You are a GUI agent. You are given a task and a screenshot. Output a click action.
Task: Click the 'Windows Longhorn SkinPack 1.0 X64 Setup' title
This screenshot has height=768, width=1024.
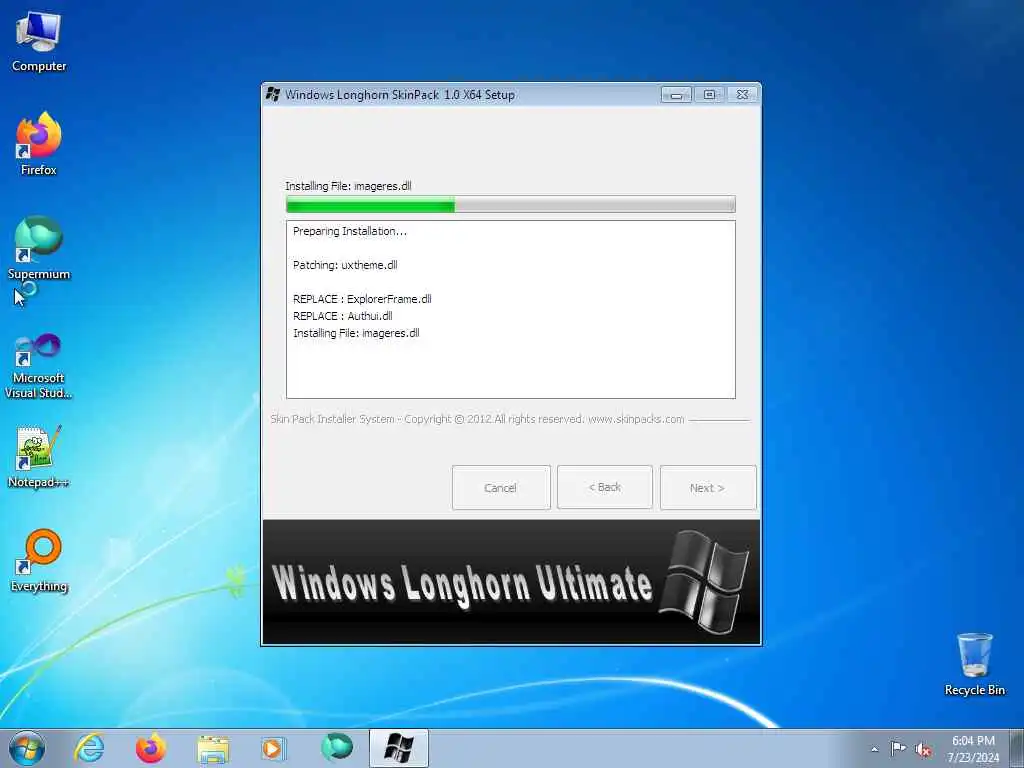tap(400, 95)
